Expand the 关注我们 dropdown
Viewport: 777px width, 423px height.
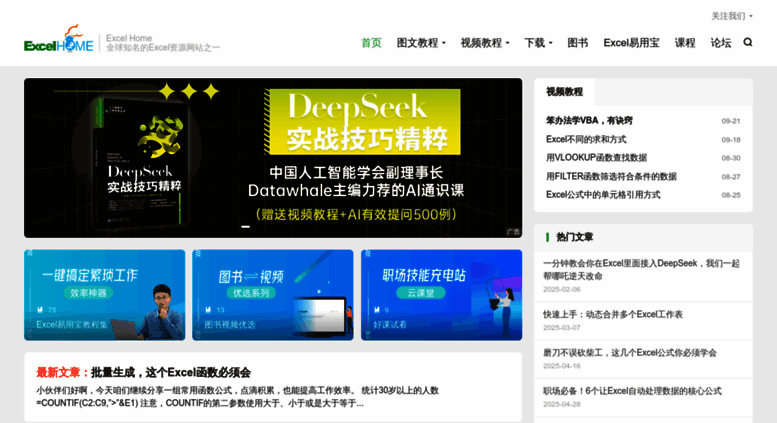(731, 16)
